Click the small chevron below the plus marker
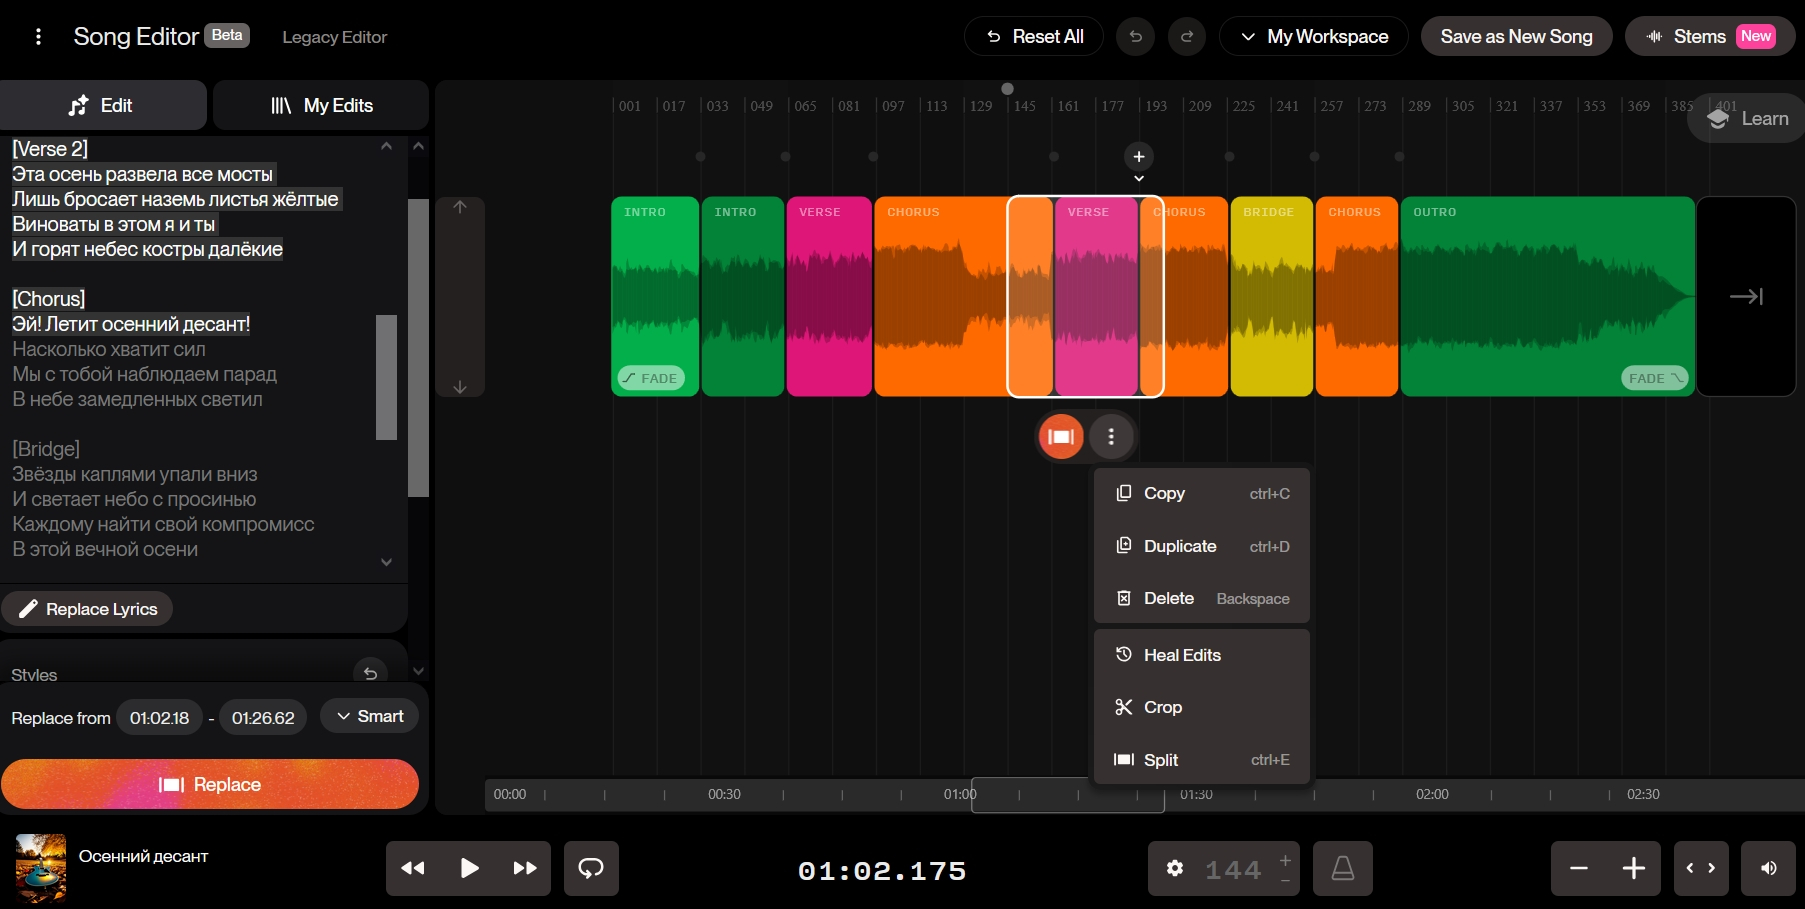Viewport: 1805px width, 909px height. 1139,179
